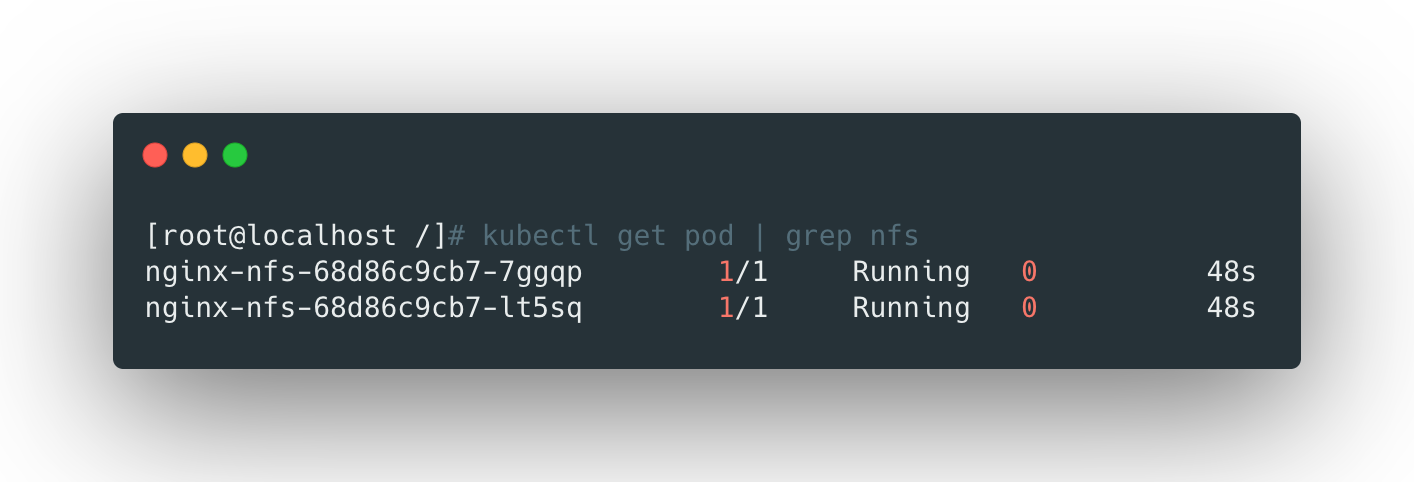Click the 48s age of 7ggqp pod
The image size is (1414, 482).
(1230, 272)
